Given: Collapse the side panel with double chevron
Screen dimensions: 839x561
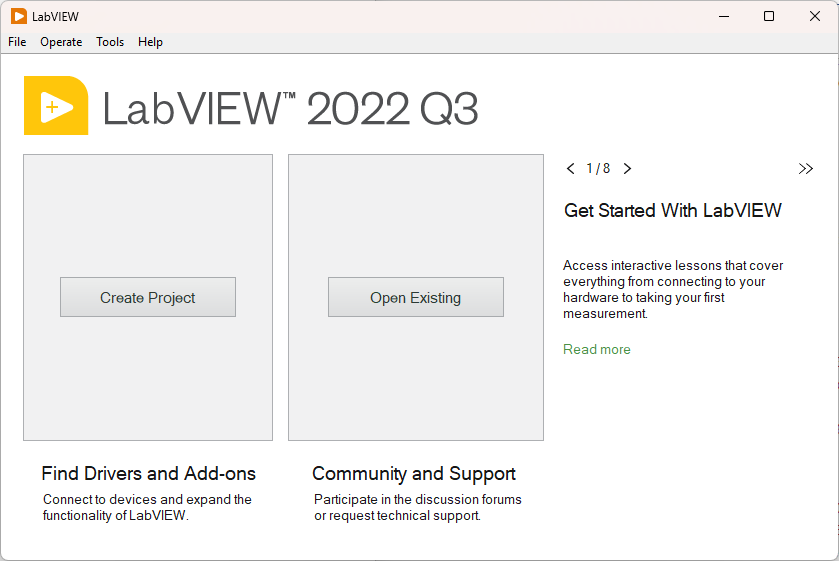Looking at the screenshot, I should [806, 169].
